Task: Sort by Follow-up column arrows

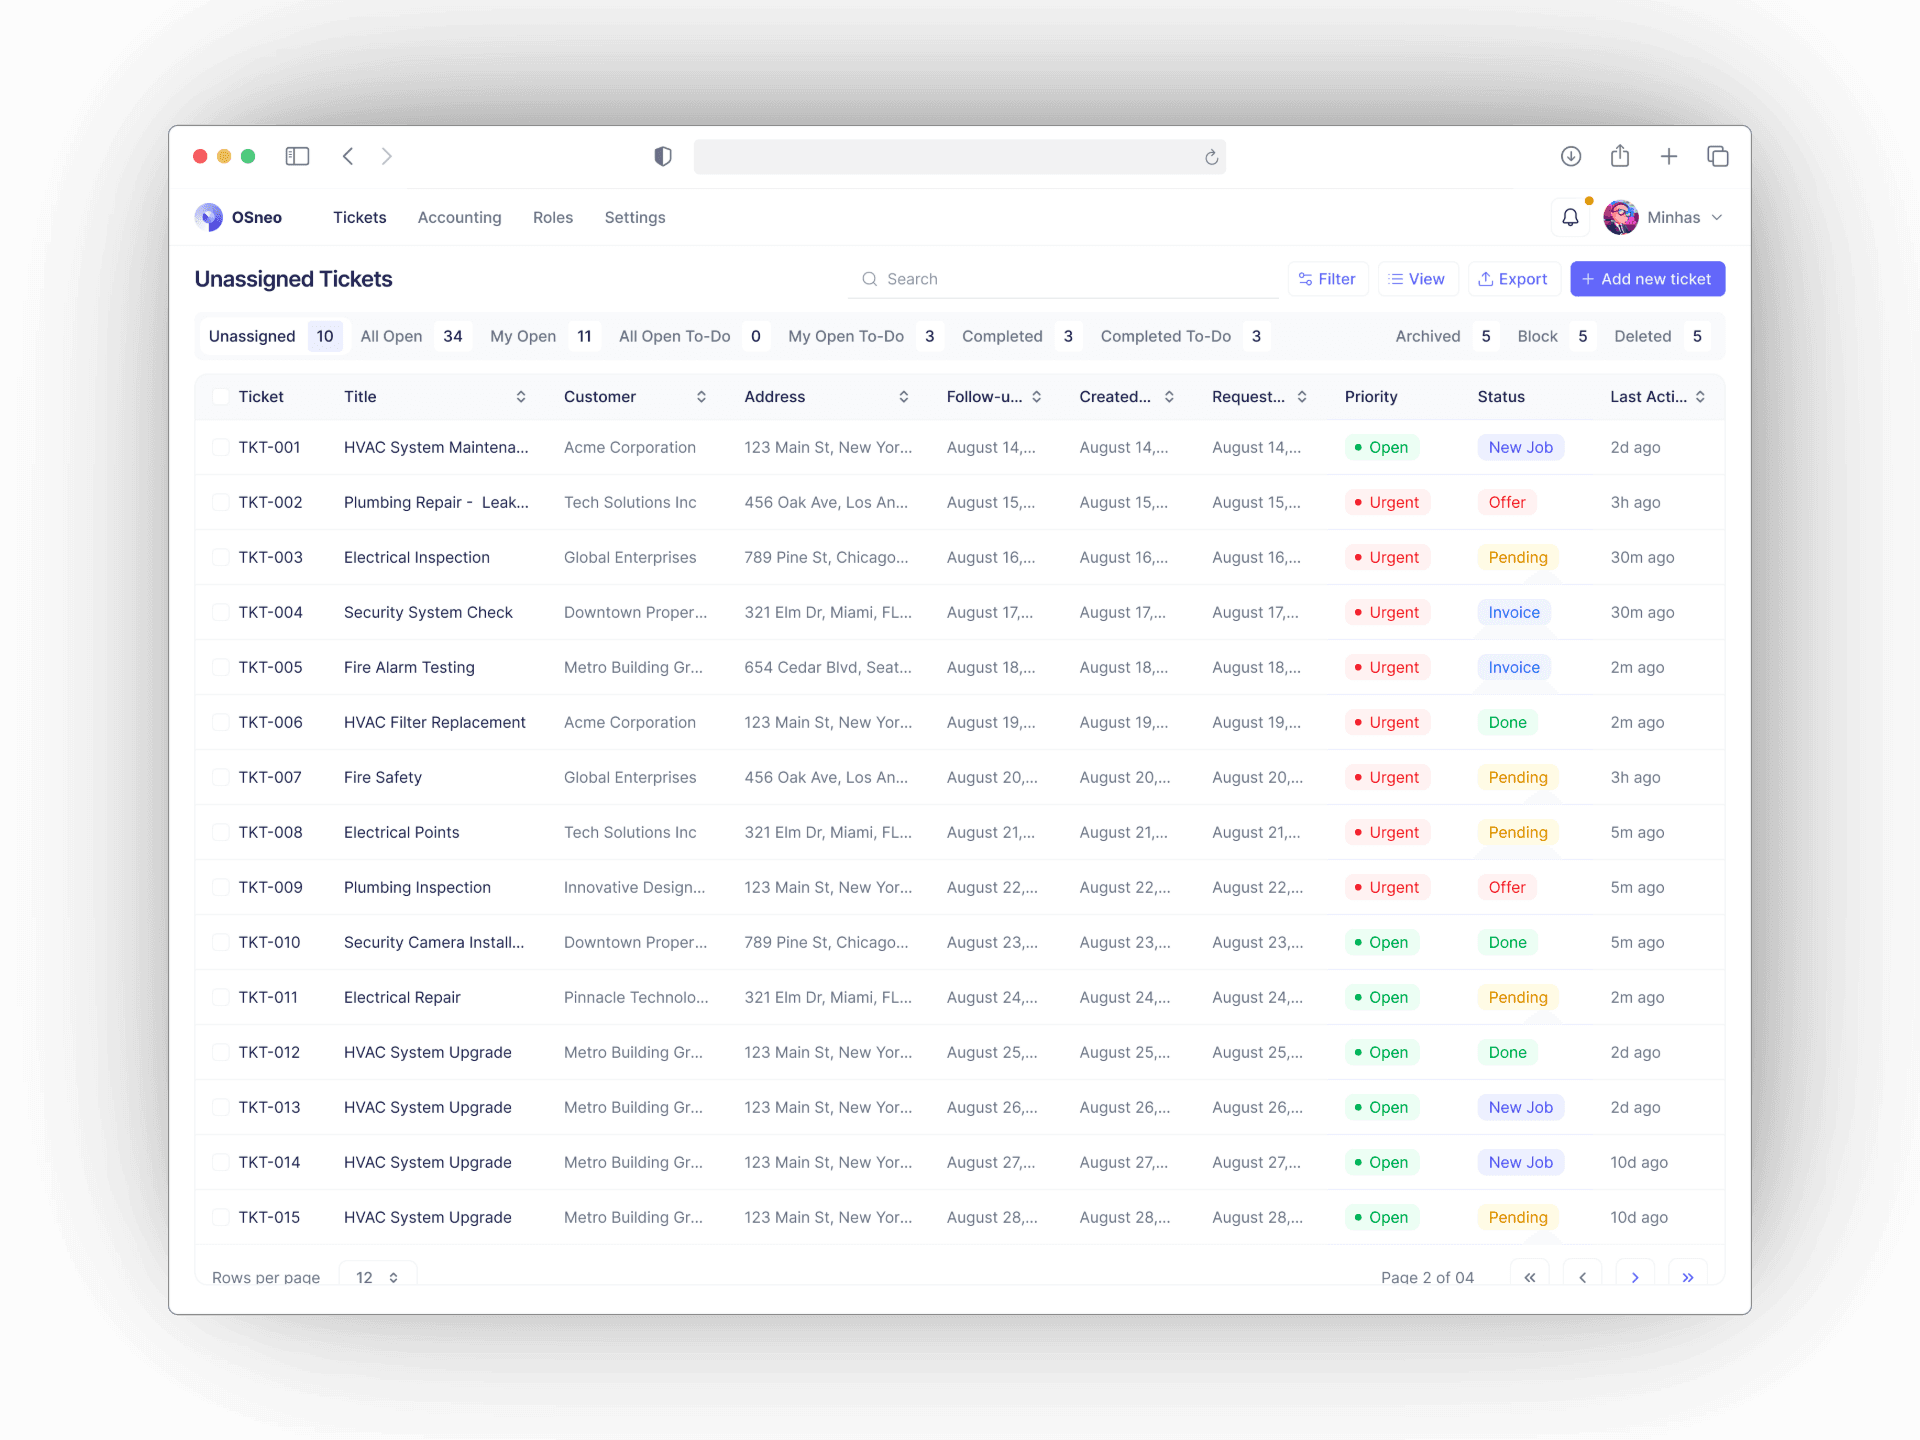Action: coord(1037,397)
